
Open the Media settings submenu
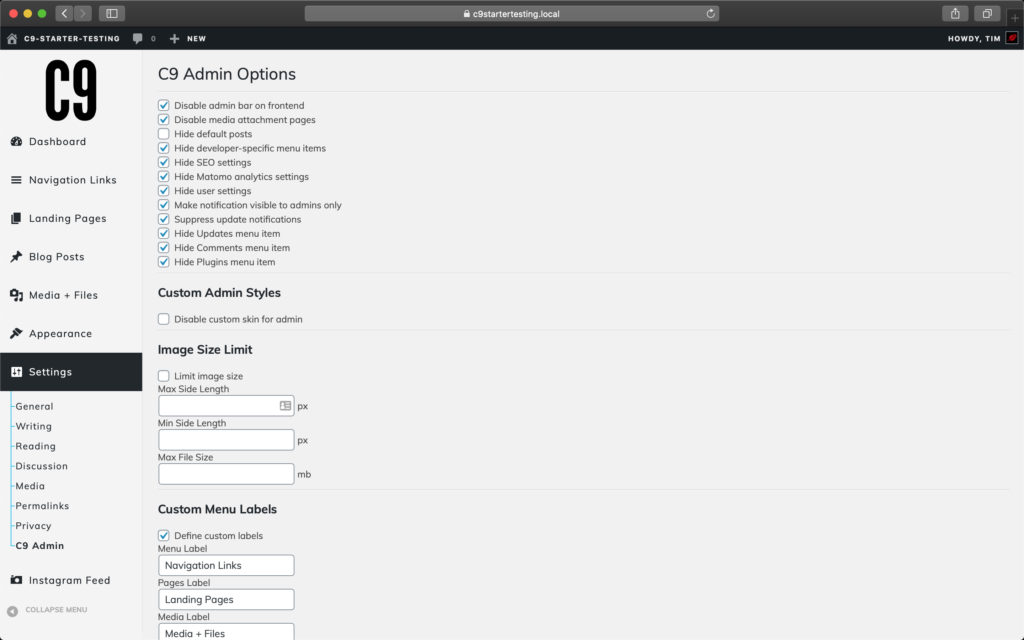(x=30, y=486)
